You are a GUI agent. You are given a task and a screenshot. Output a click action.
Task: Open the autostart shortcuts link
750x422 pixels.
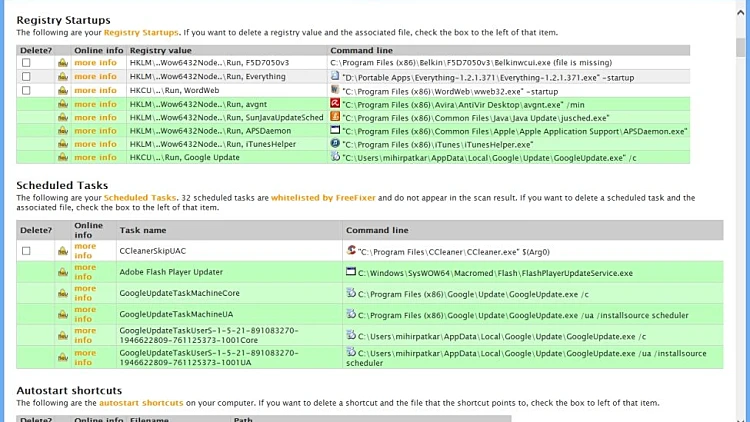(141, 403)
